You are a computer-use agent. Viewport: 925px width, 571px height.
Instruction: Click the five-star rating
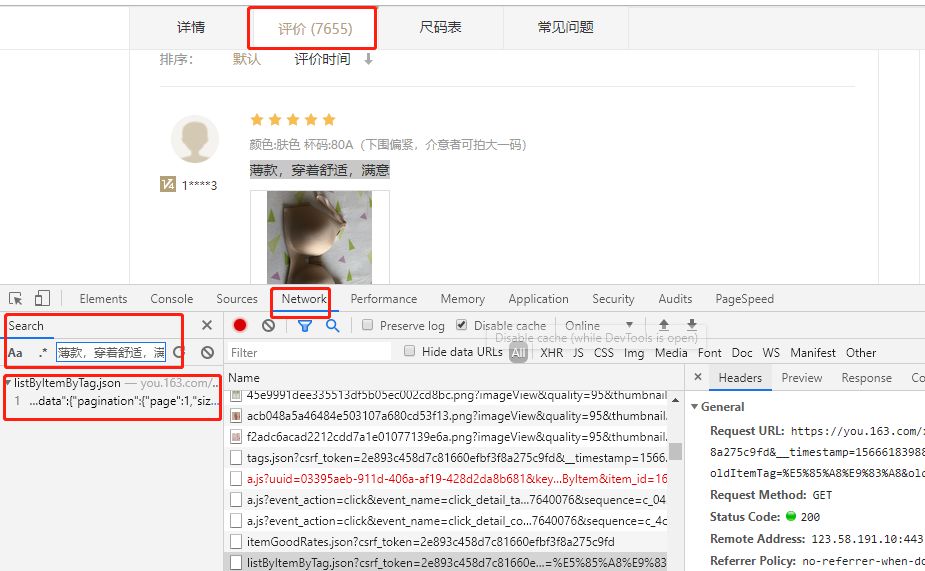pos(293,120)
